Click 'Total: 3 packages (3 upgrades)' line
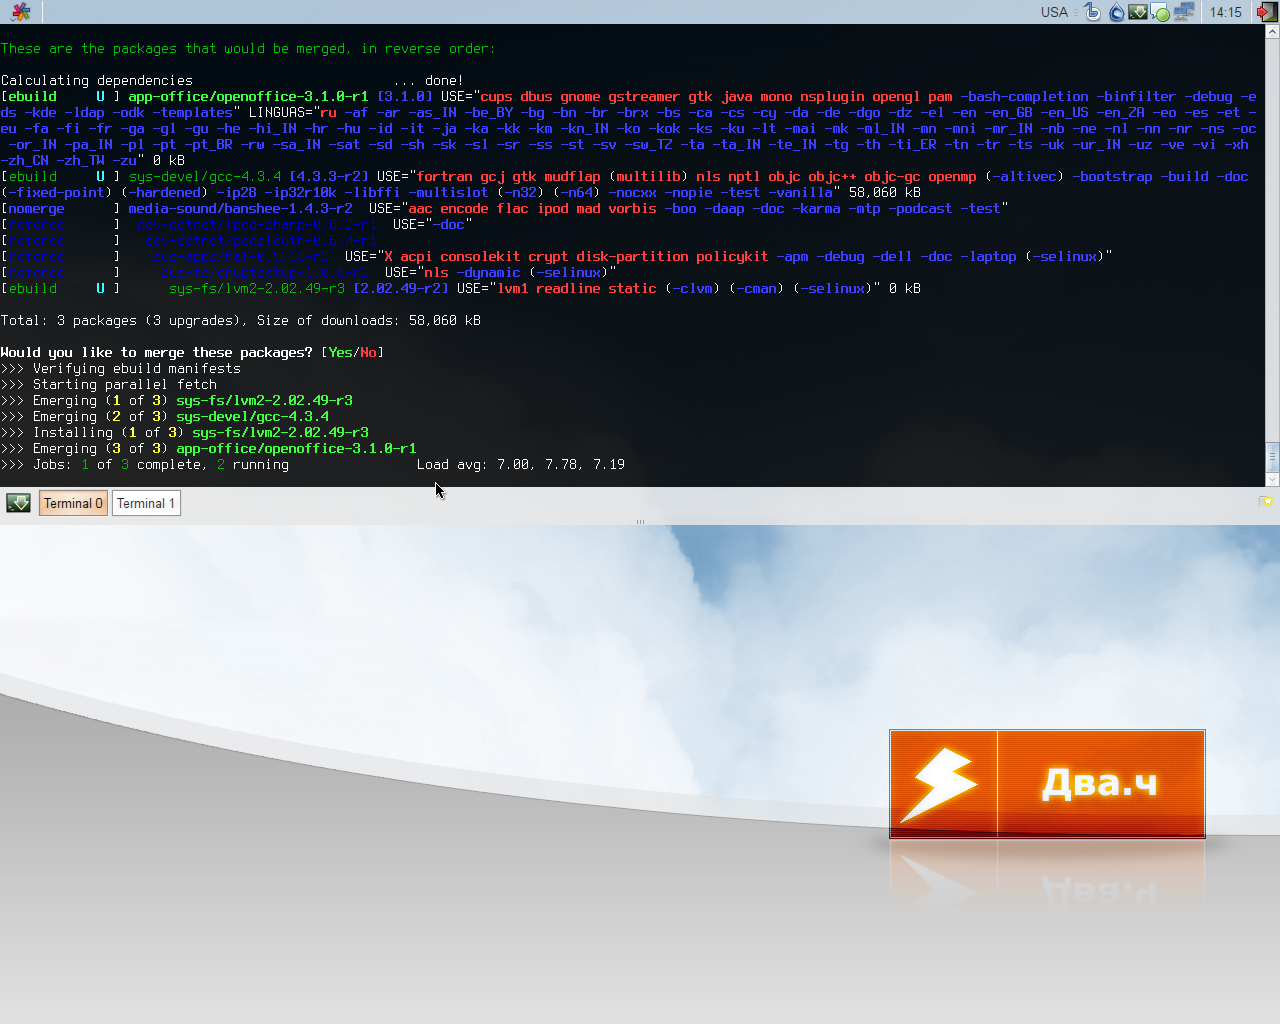1280x1024 pixels. [x=240, y=320]
